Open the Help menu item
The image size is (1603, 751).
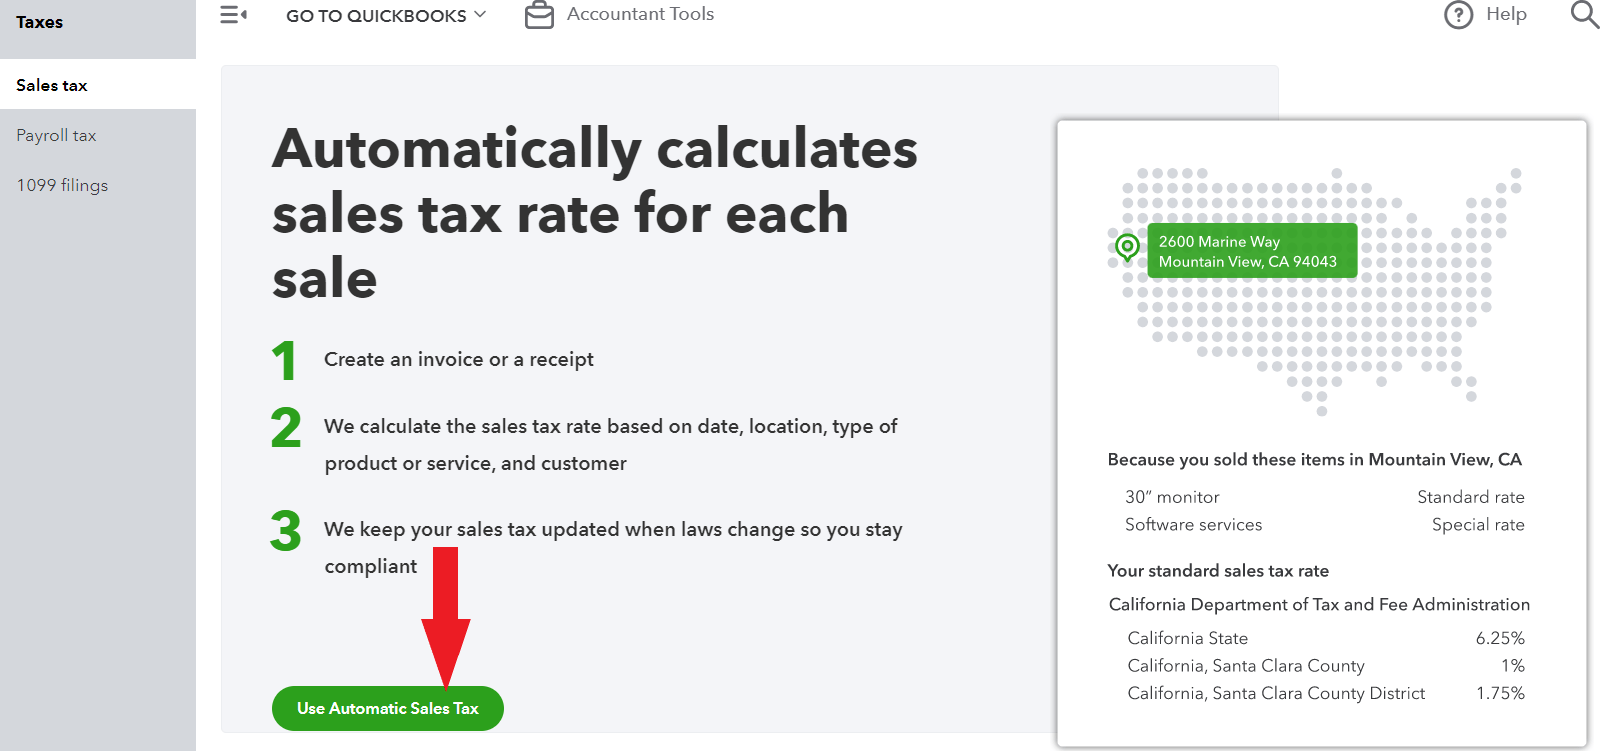(1505, 14)
